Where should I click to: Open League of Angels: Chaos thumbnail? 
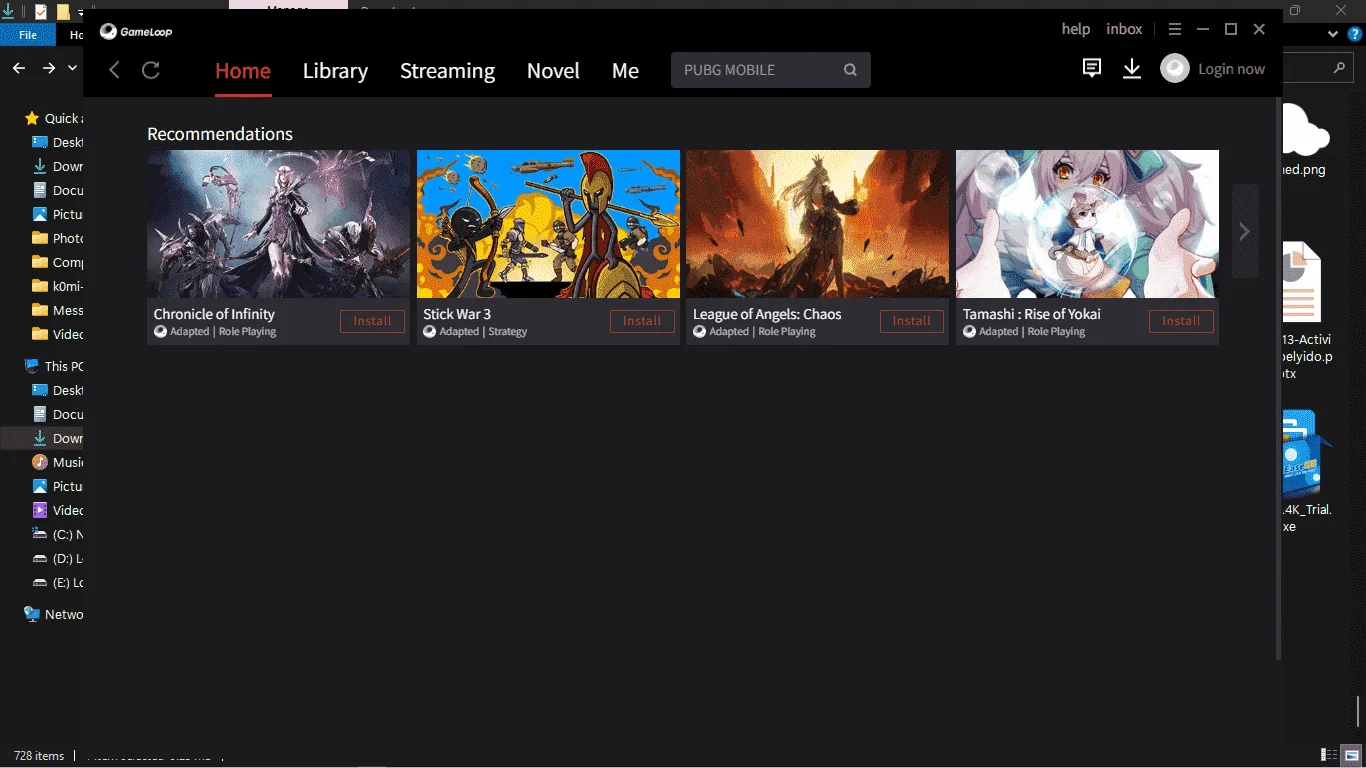817,224
